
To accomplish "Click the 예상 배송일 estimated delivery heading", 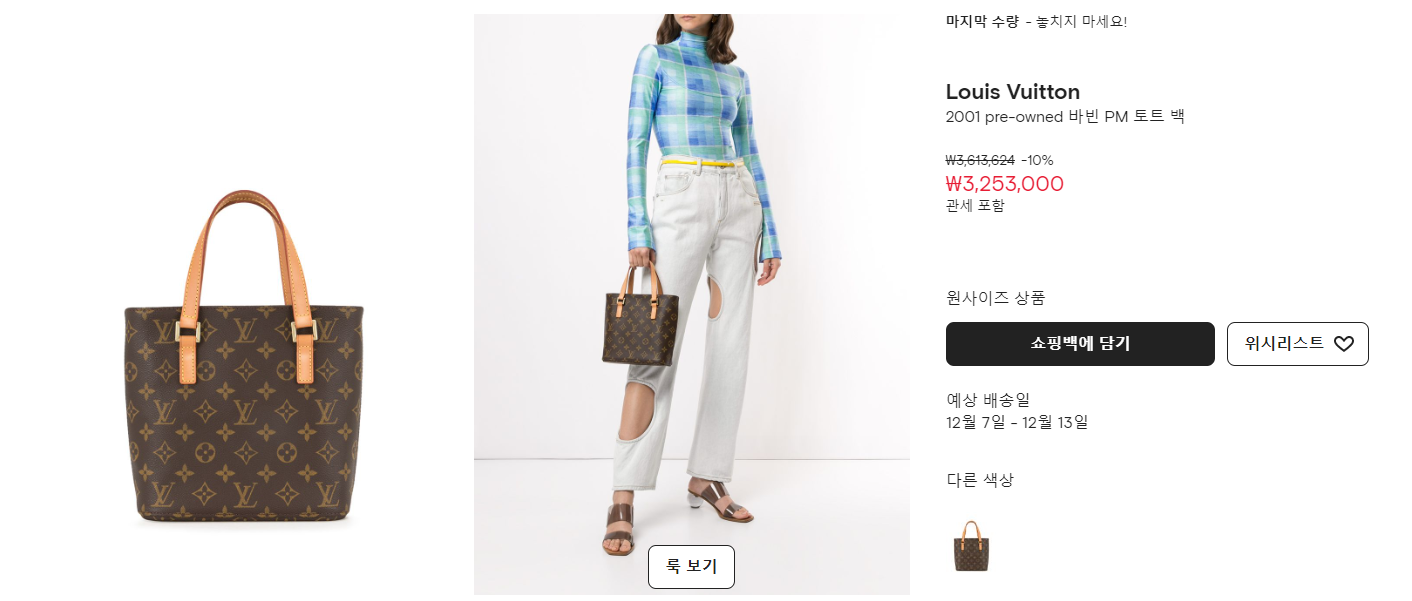I will [x=988, y=400].
